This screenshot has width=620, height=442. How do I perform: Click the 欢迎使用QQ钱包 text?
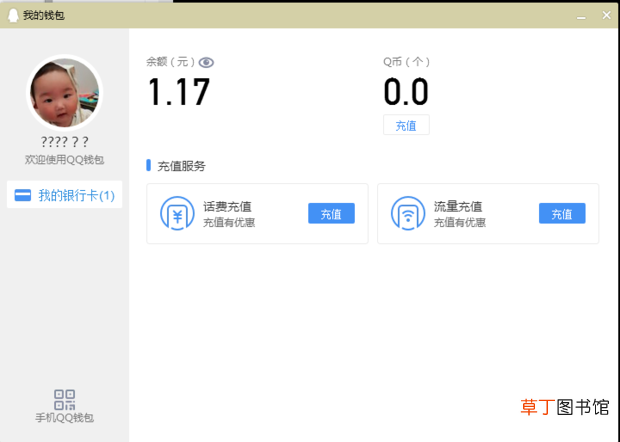(64, 160)
